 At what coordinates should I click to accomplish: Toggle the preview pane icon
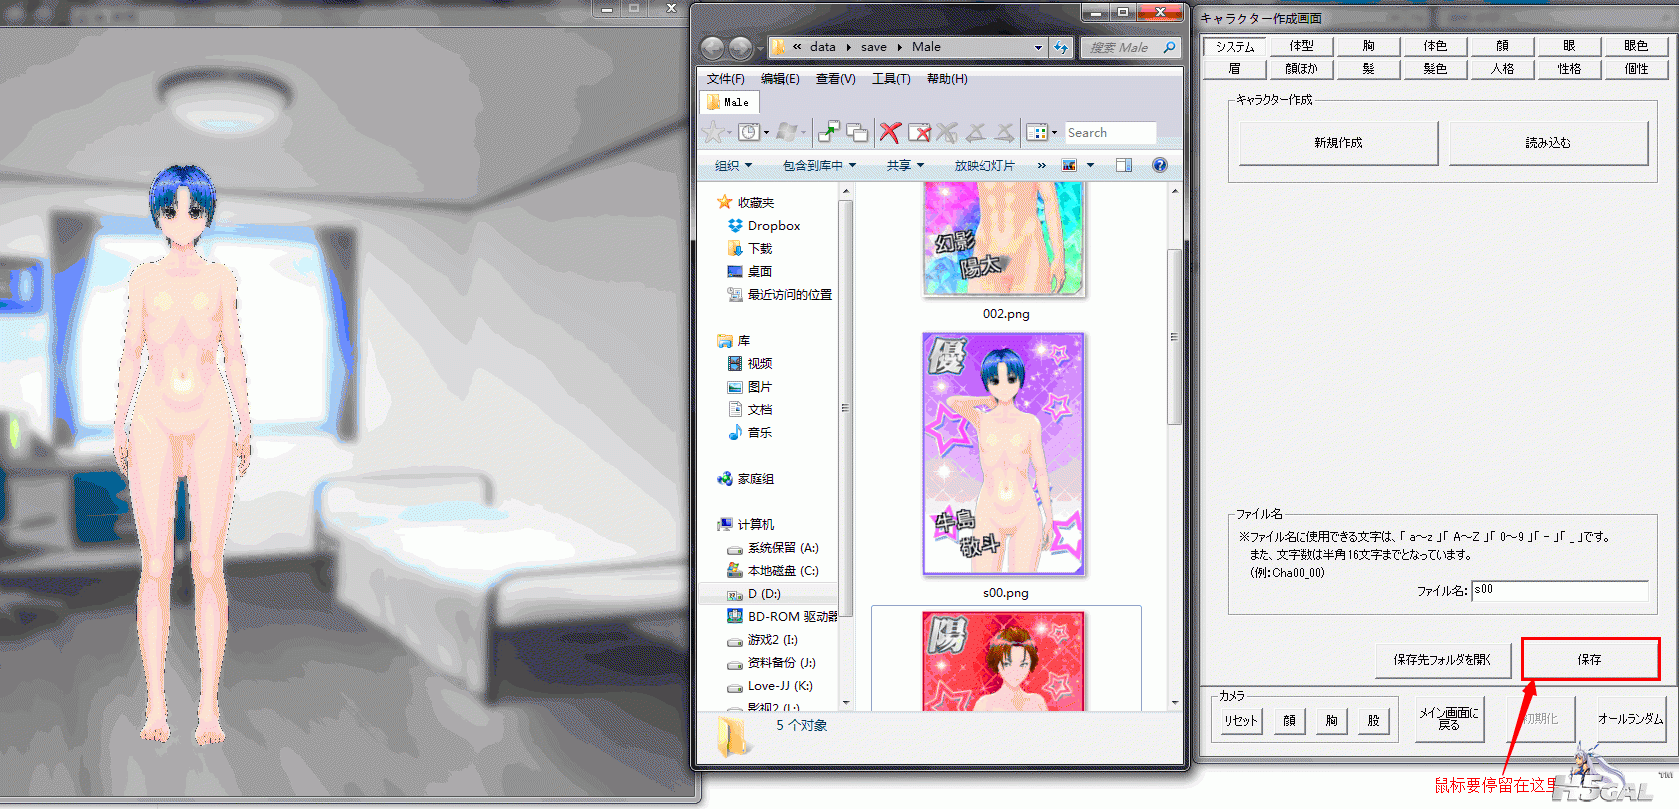[x=1124, y=165]
